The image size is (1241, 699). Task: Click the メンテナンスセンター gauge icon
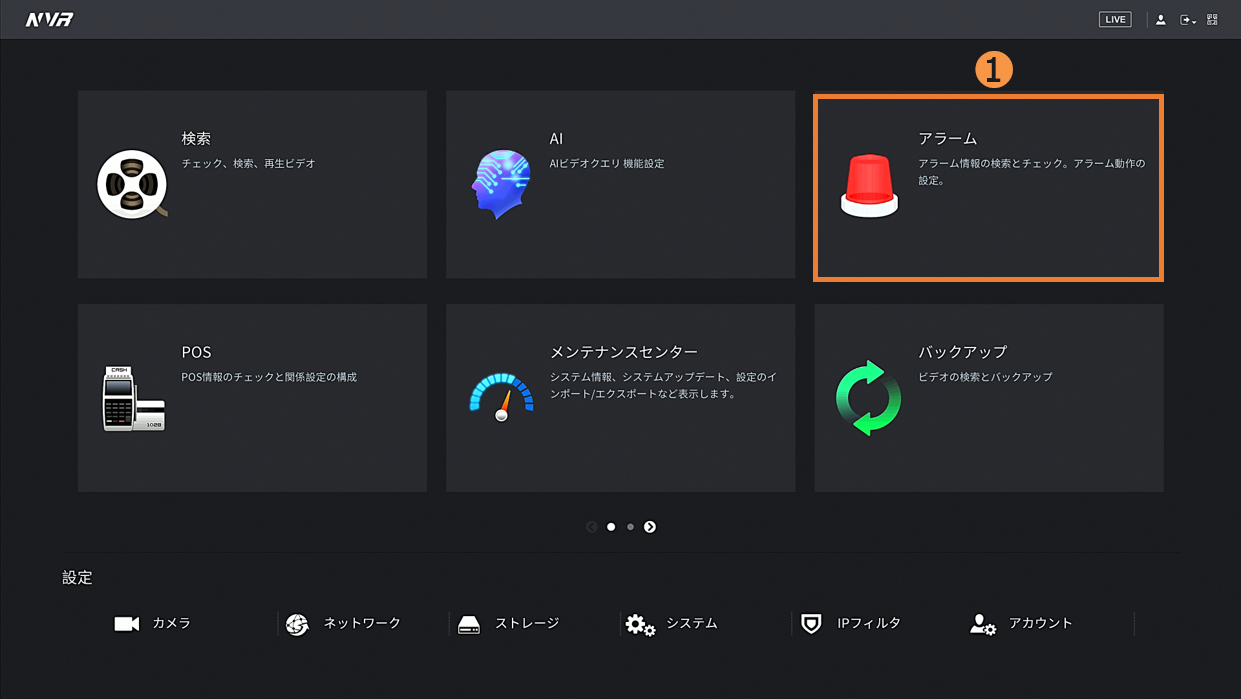[501, 397]
